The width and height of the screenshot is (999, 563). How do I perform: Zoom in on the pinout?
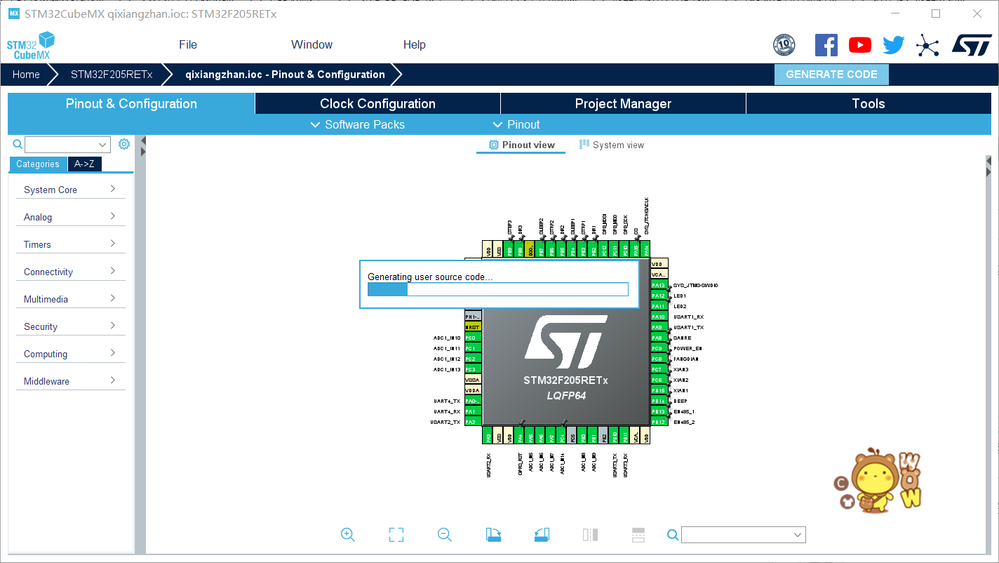(x=348, y=535)
